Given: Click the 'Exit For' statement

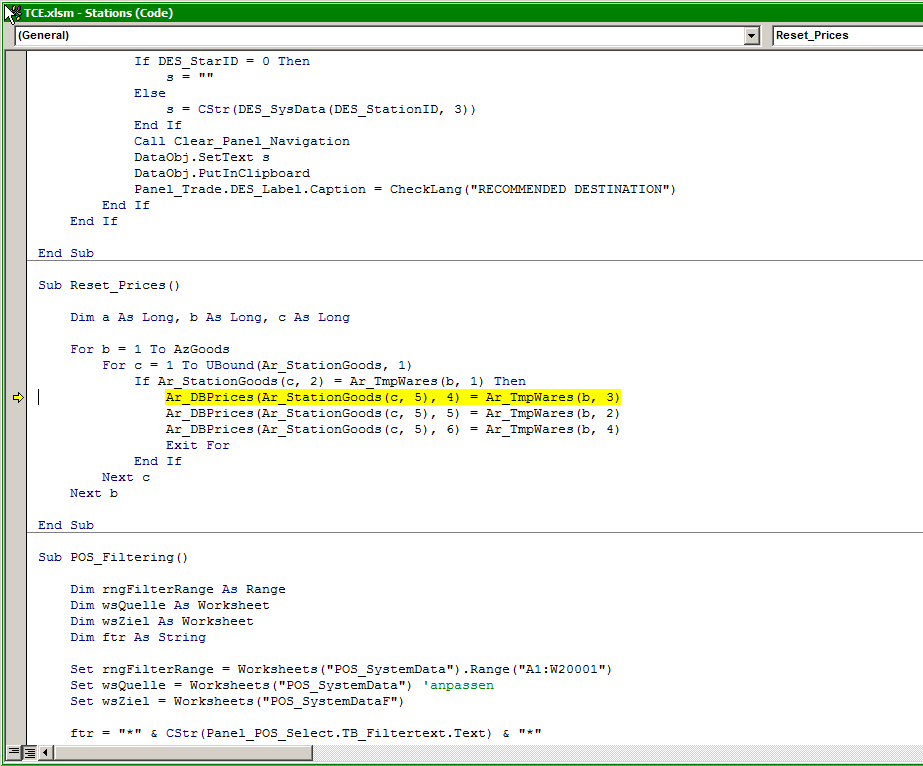Looking at the screenshot, I should pyautogui.click(x=198, y=445).
